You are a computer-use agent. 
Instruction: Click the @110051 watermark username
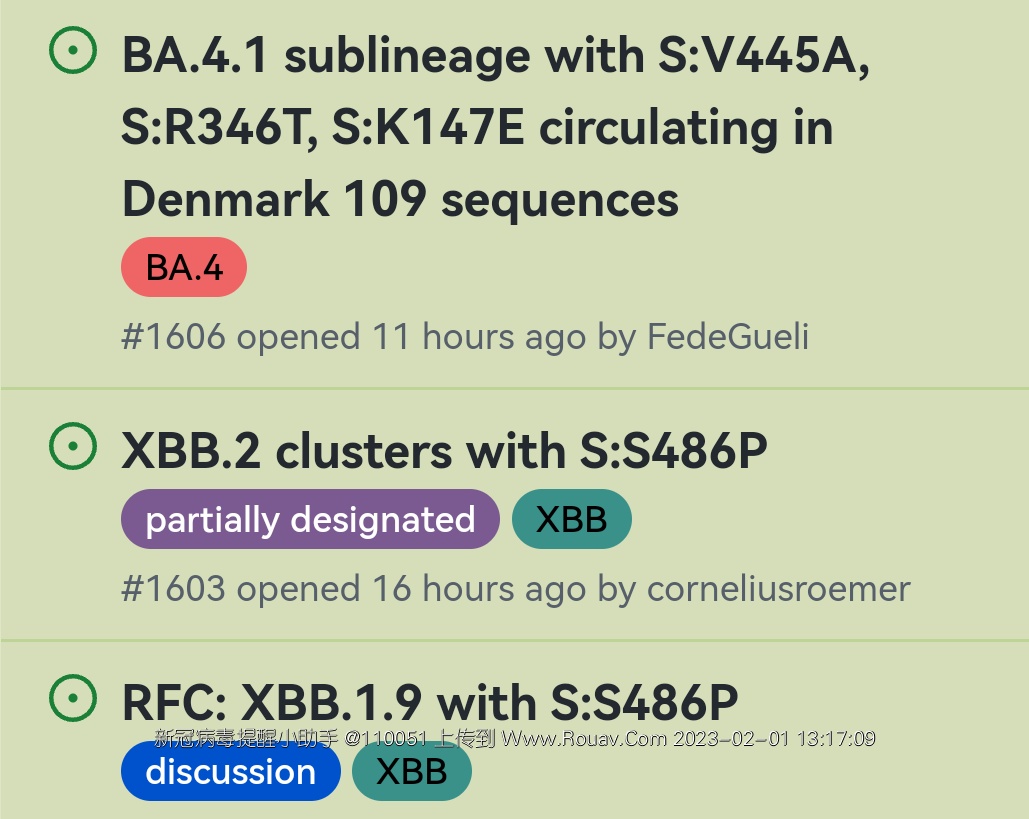tap(387, 739)
